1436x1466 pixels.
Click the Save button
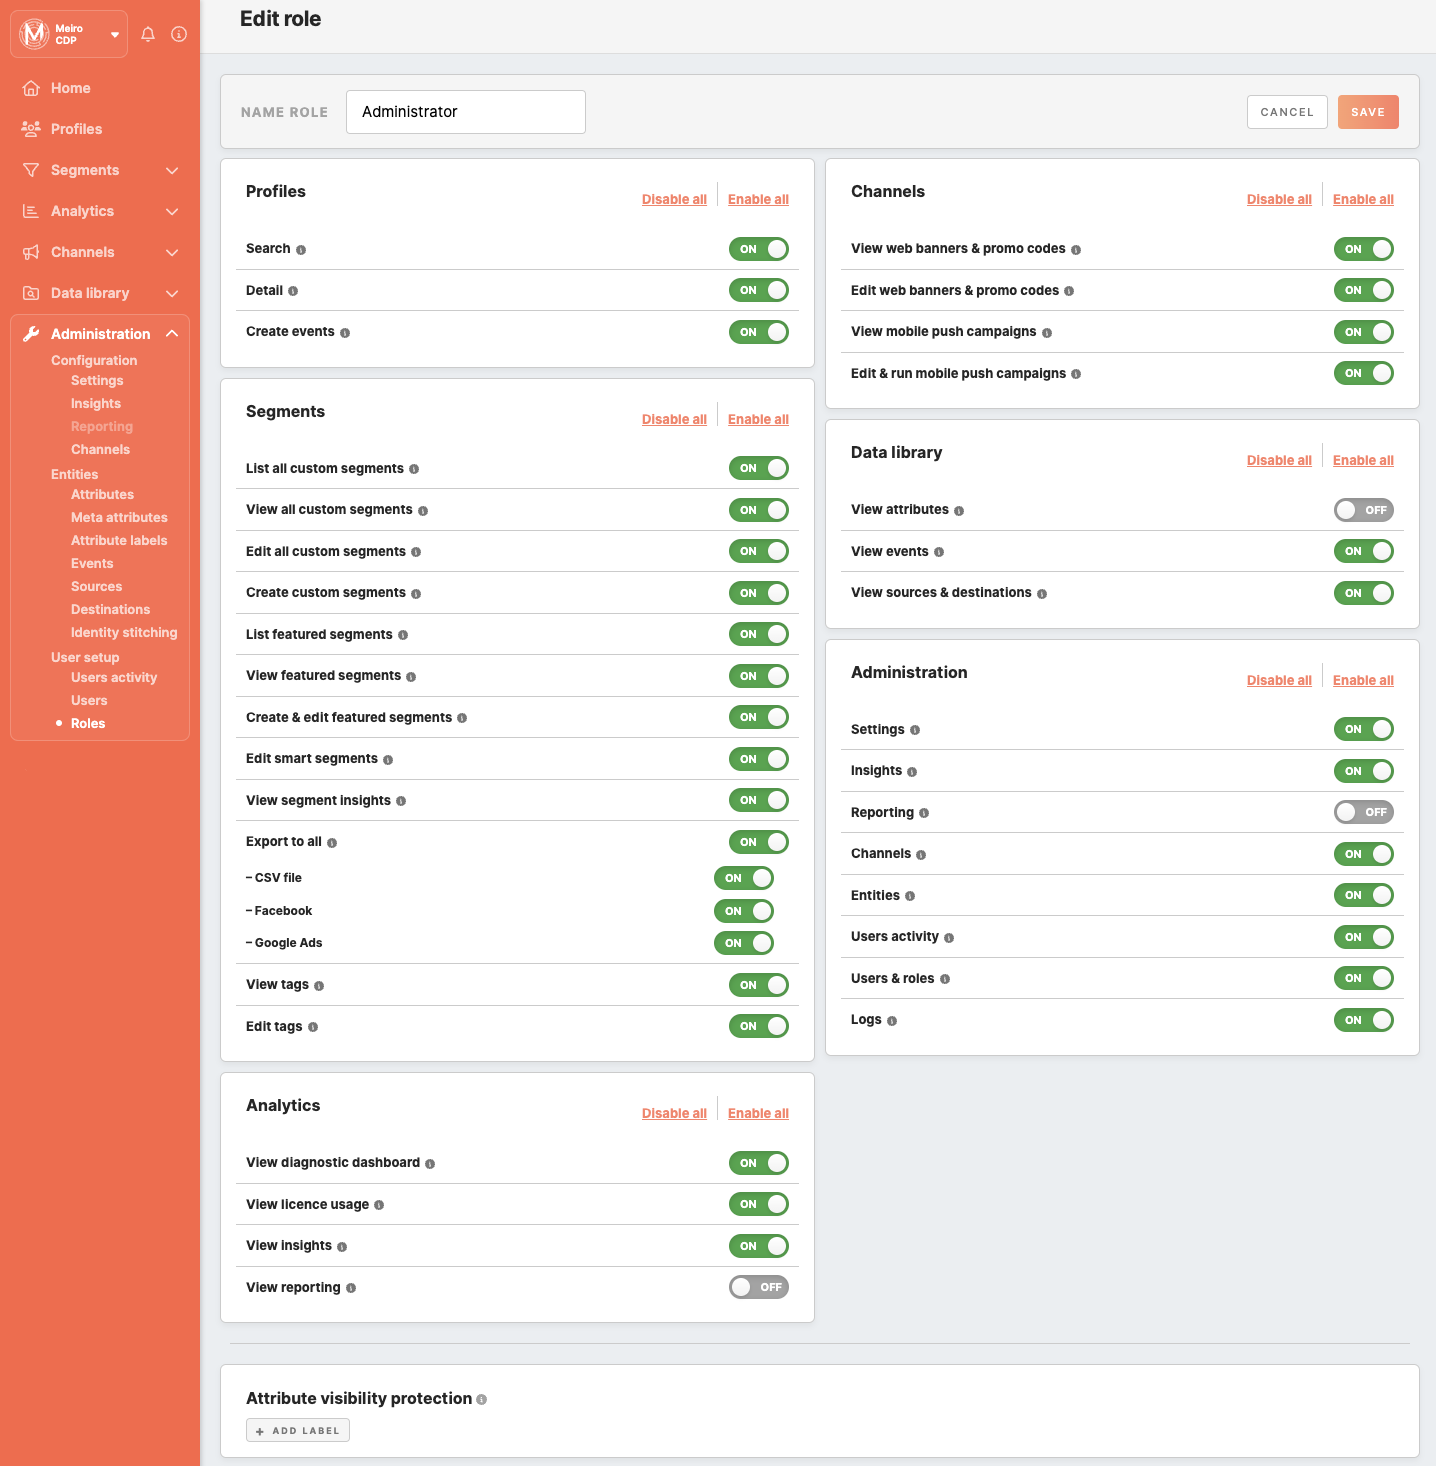click(1368, 112)
